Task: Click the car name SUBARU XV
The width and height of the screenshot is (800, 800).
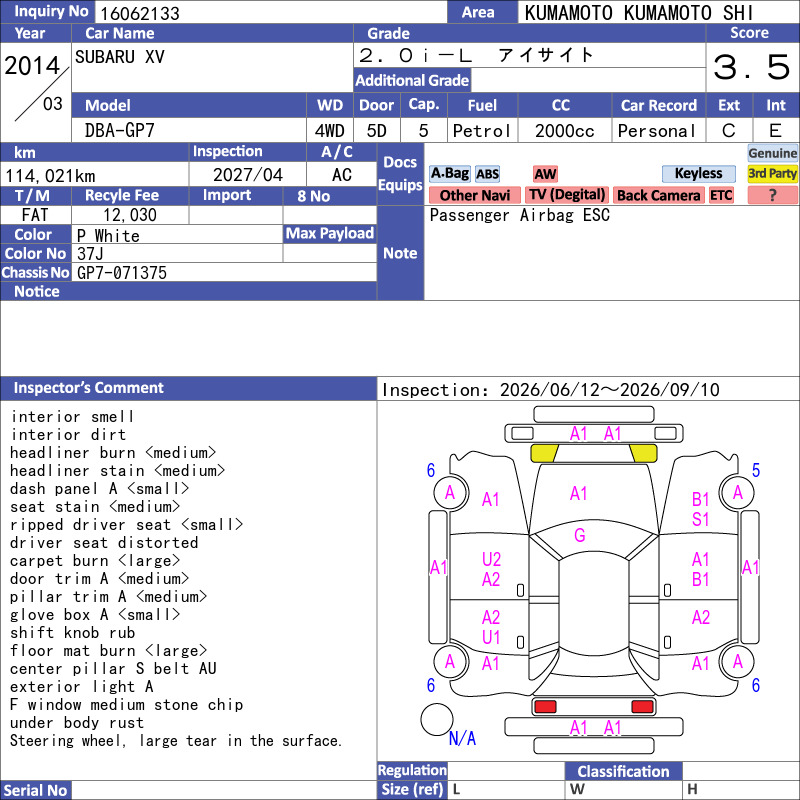Action: [x=120, y=56]
